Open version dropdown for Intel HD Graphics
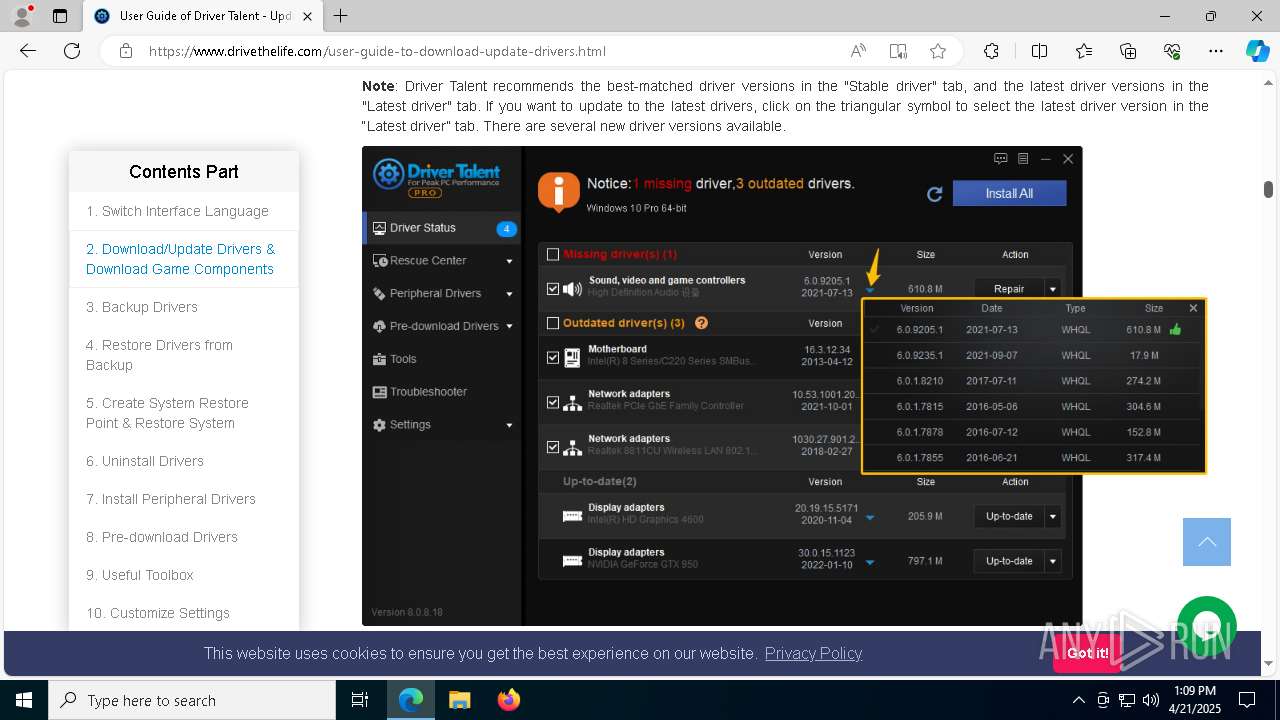The width and height of the screenshot is (1280, 720). click(x=869, y=518)
